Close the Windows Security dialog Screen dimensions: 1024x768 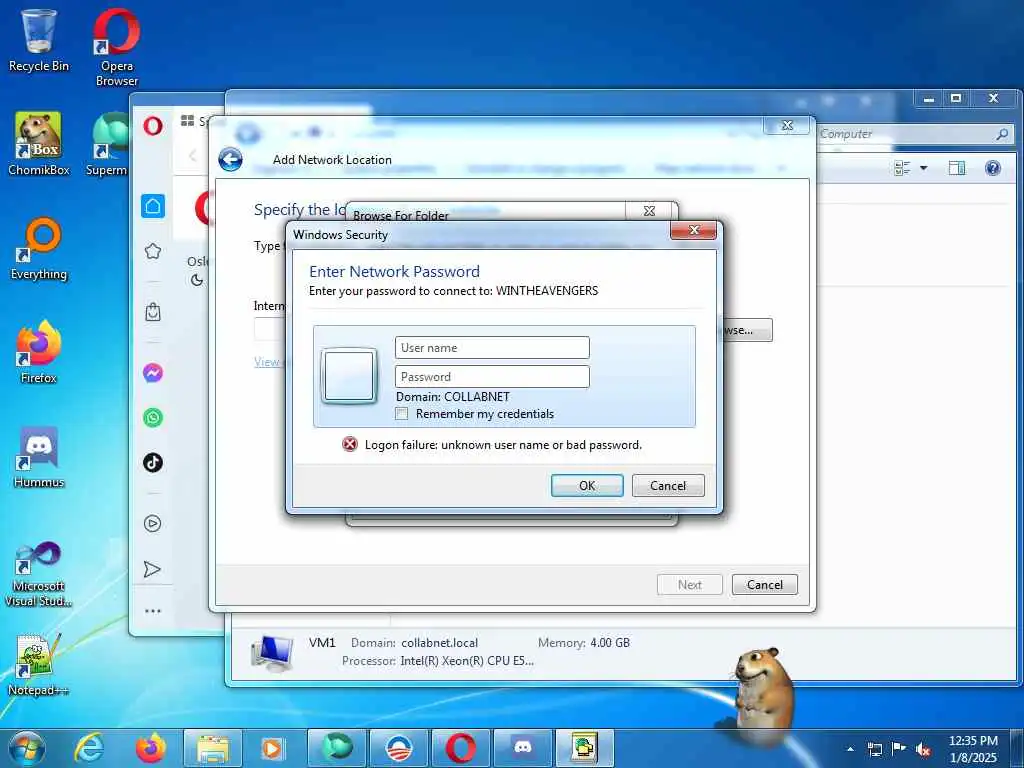tap(694, 230)
